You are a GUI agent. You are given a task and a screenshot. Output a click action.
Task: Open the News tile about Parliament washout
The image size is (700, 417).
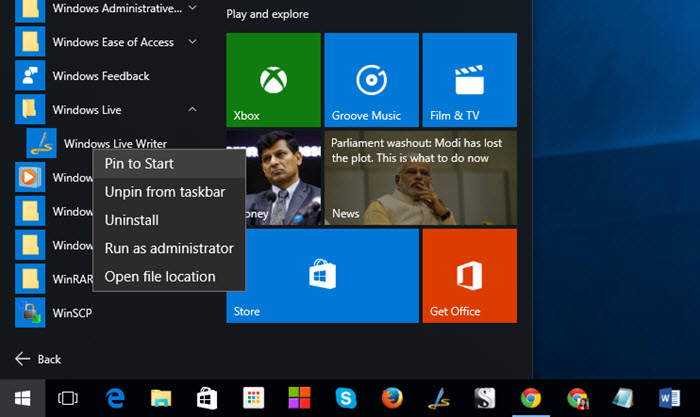421,178
